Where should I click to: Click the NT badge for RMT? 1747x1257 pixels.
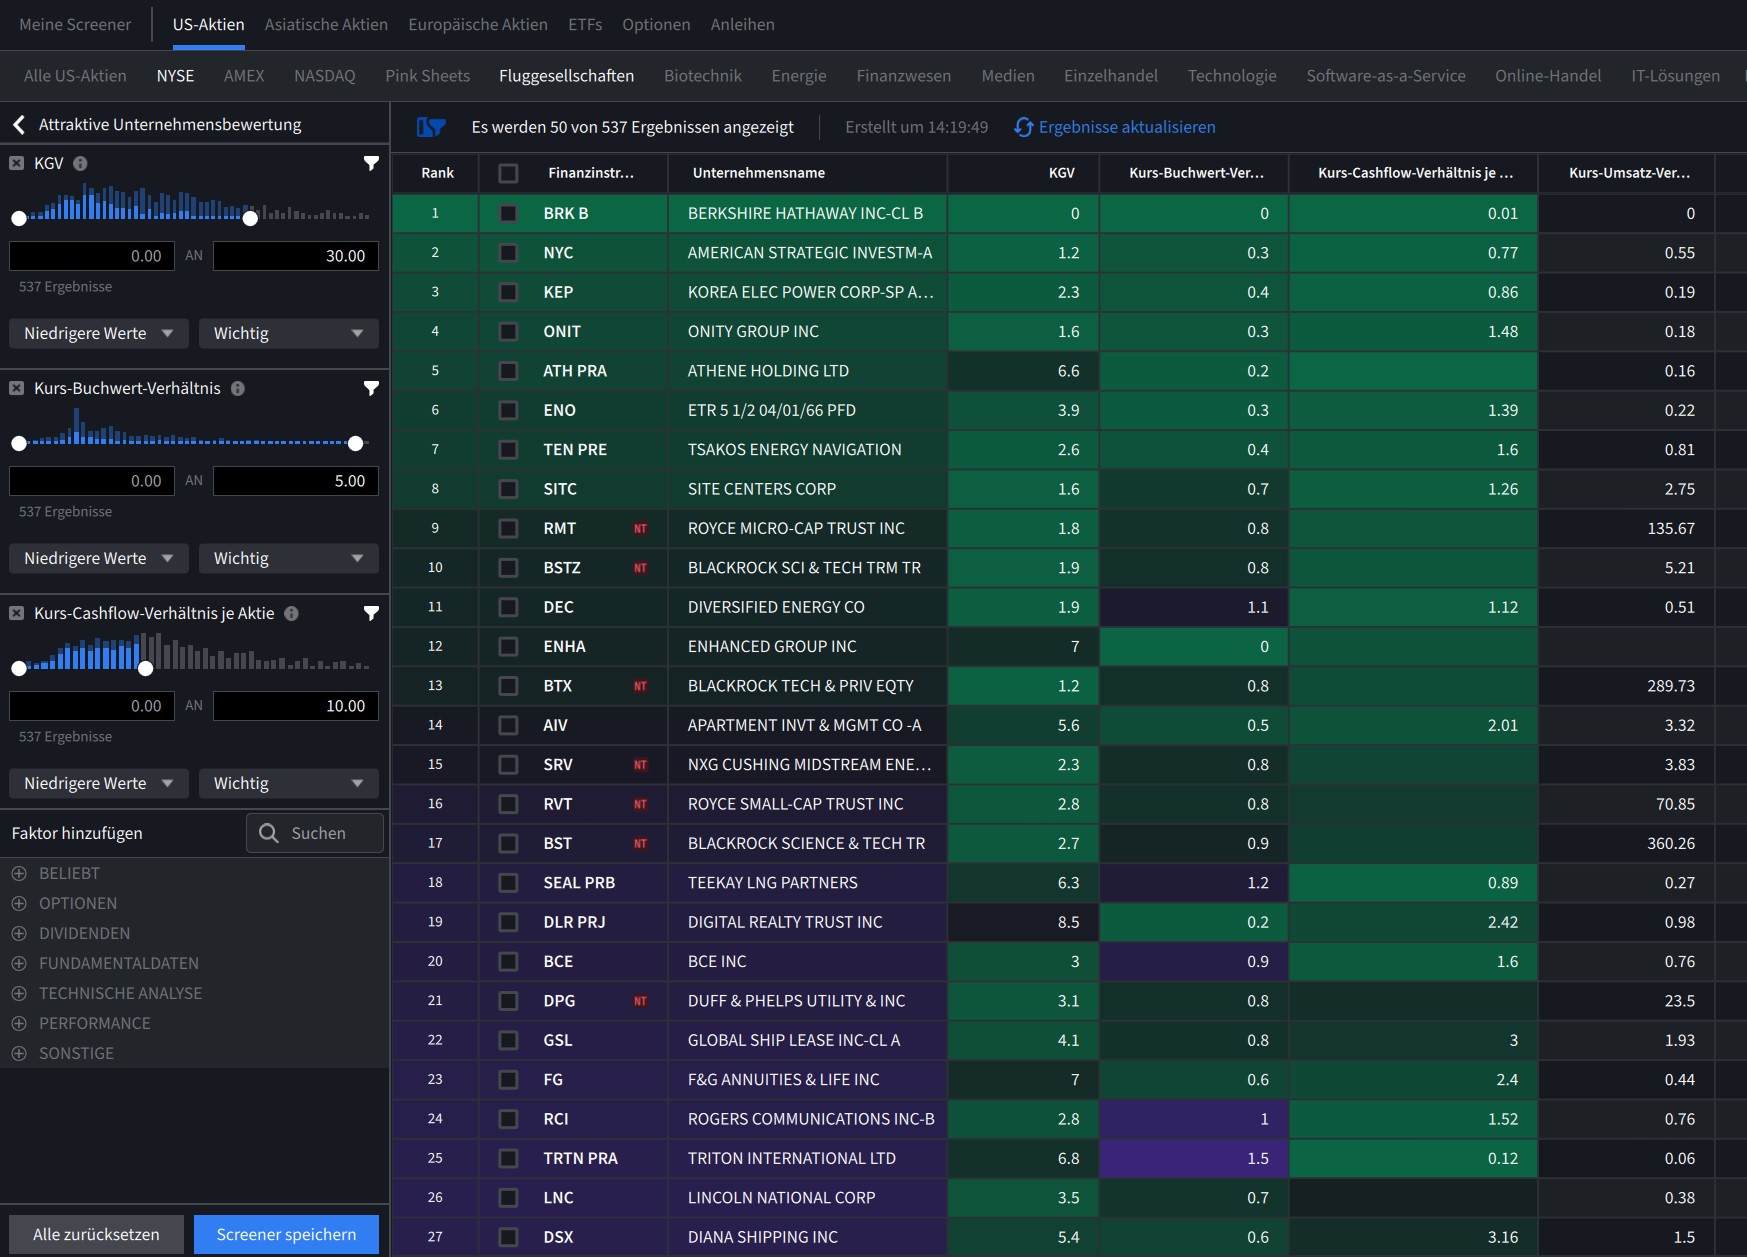point(640,528)
